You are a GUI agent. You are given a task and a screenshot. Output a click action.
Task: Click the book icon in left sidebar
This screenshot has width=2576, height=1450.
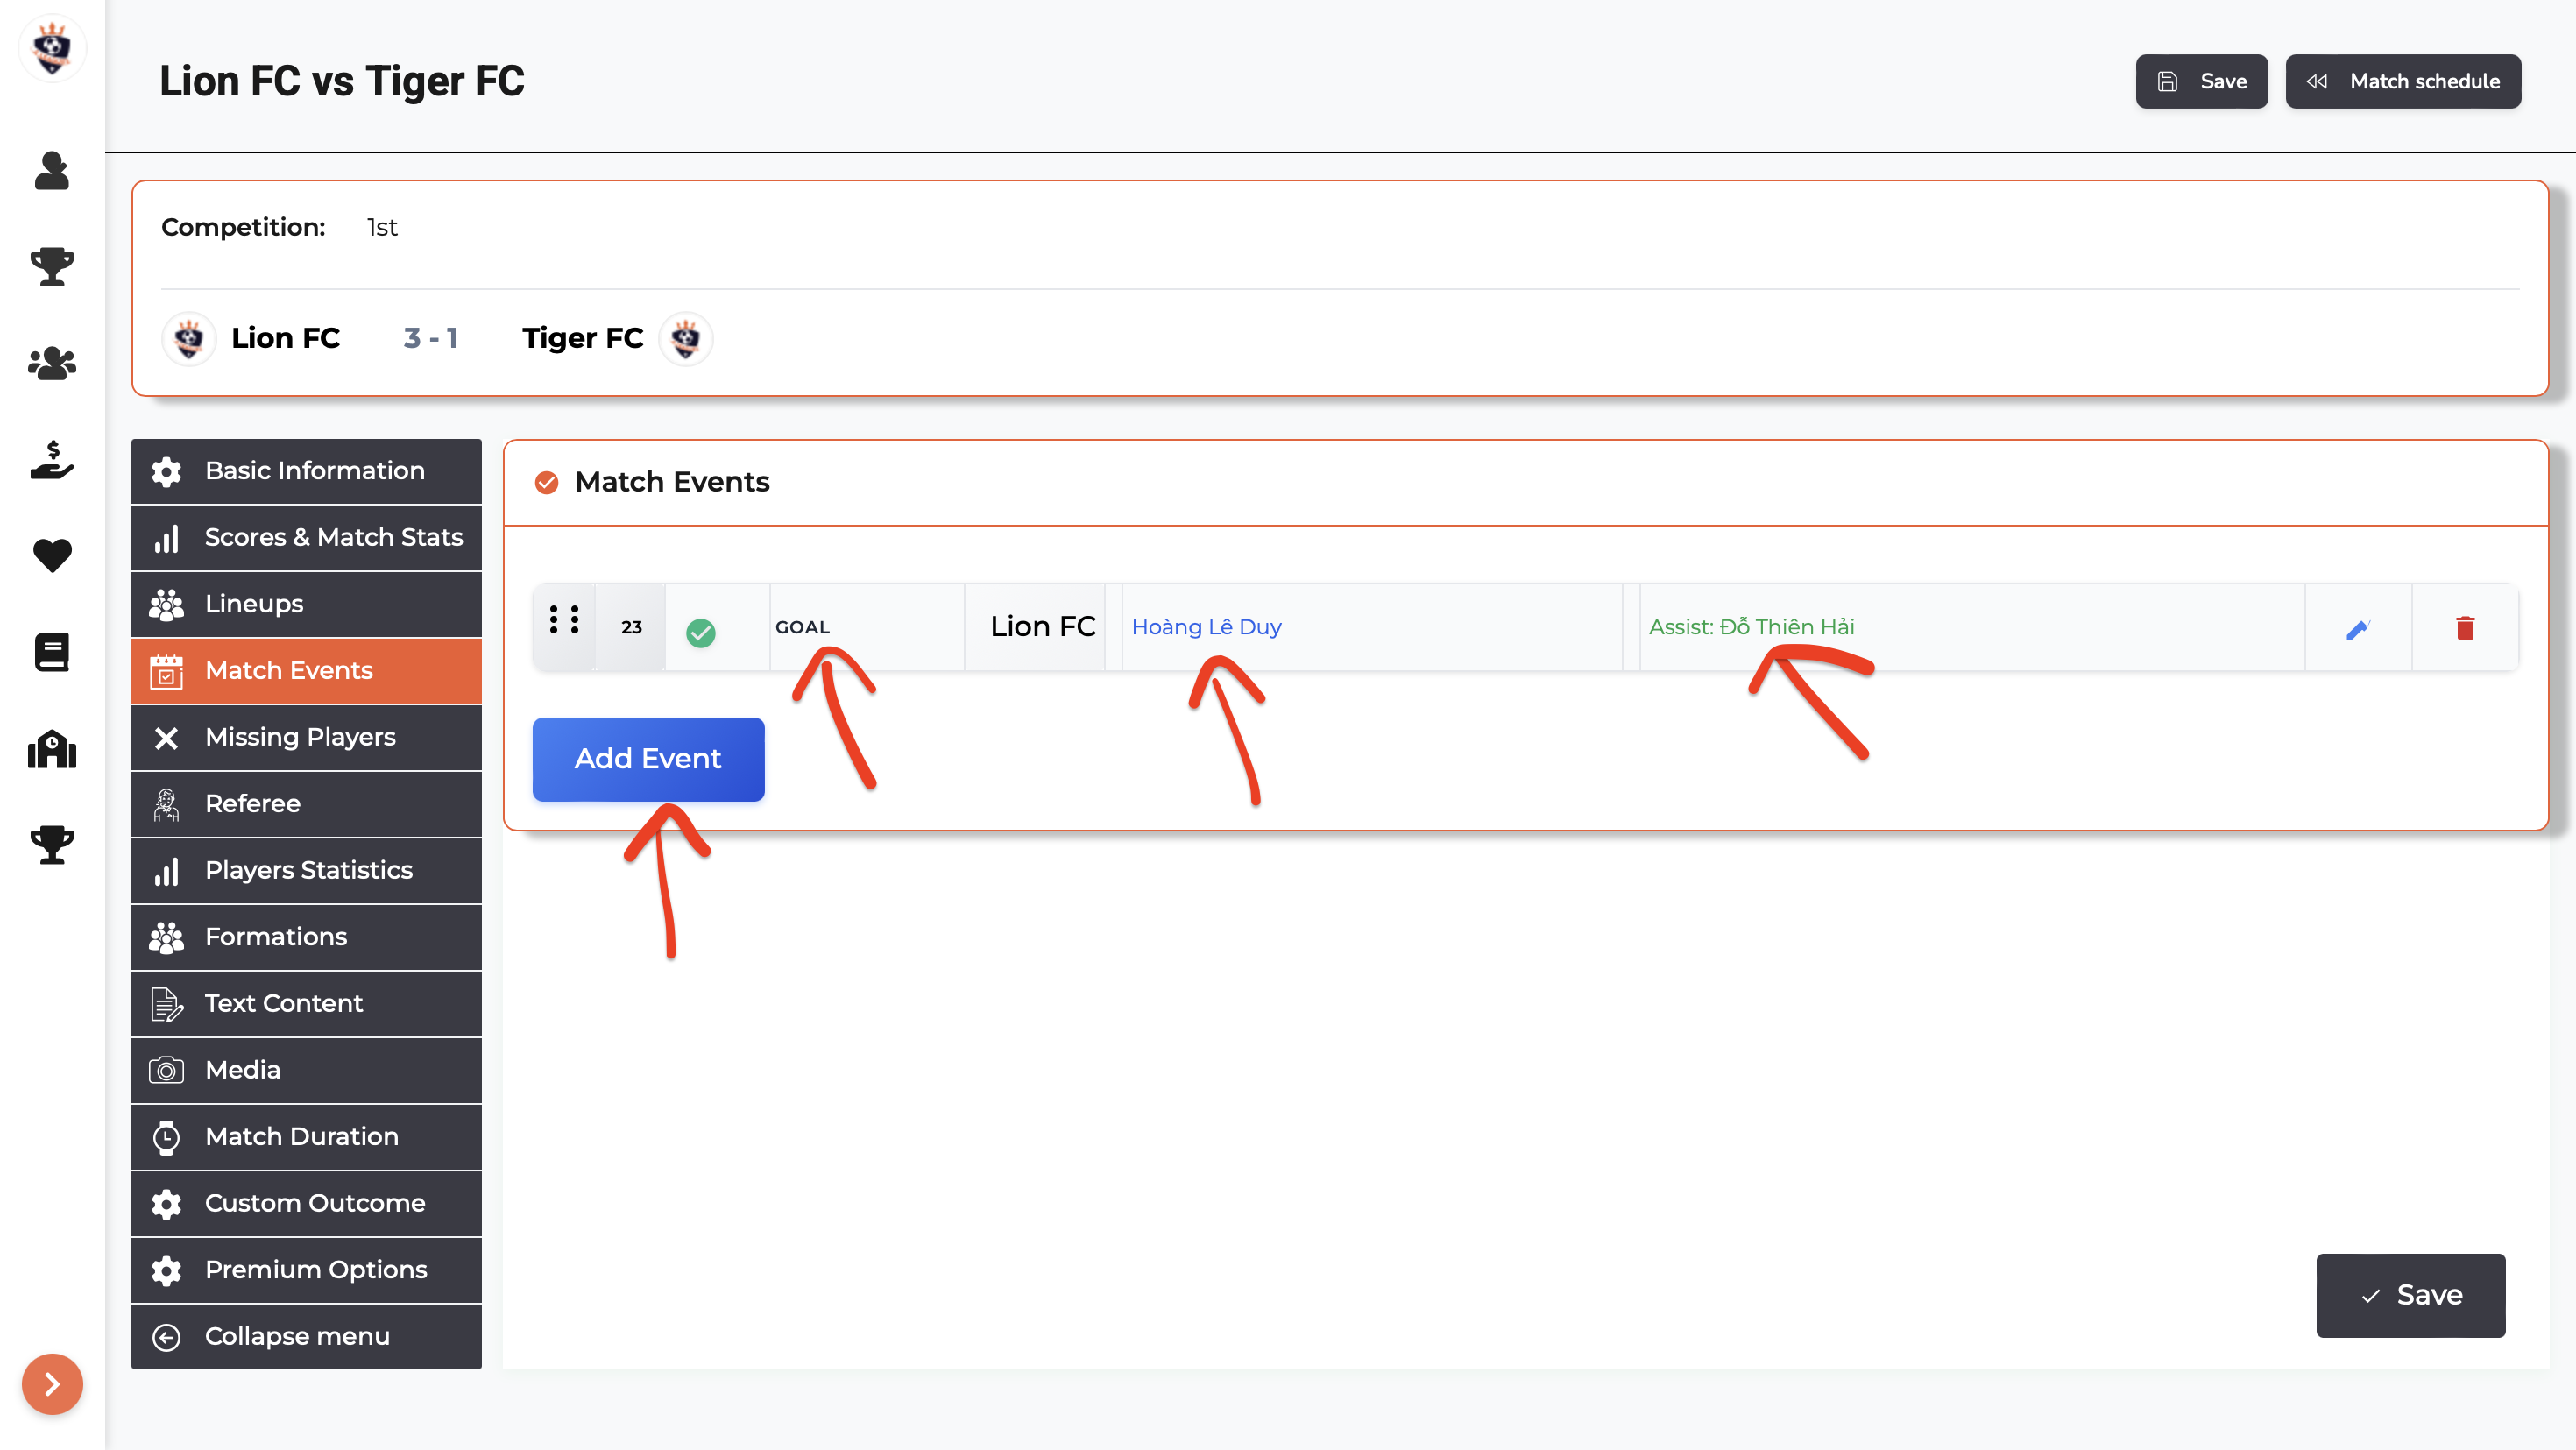click(x=52, y=652)
